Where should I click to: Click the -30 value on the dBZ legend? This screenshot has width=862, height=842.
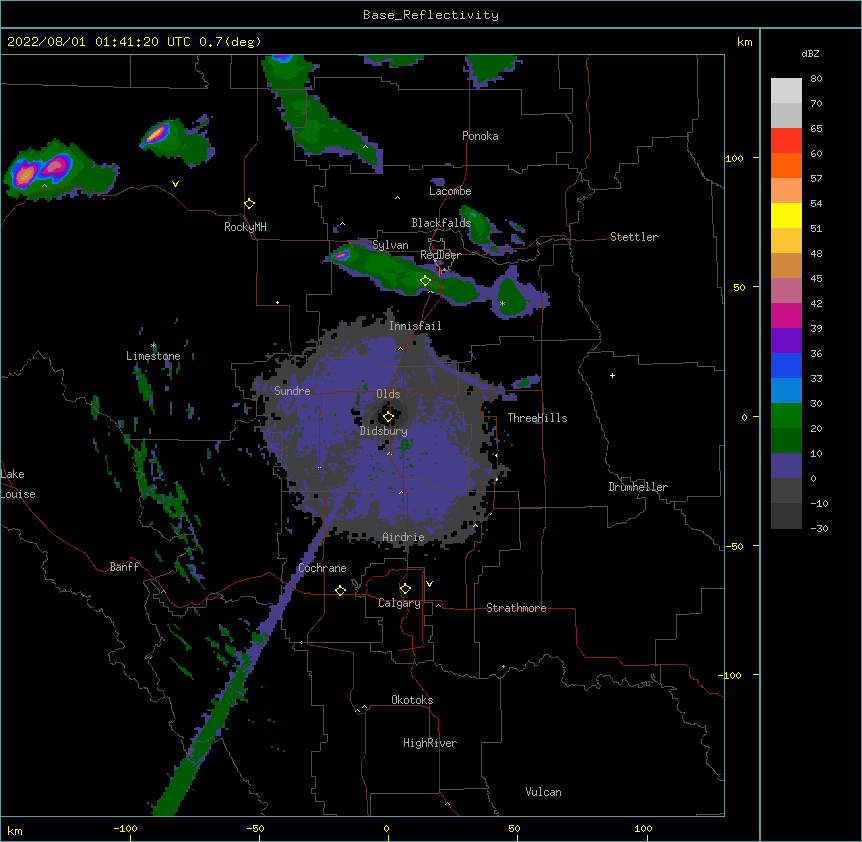[x=819, y=528]
